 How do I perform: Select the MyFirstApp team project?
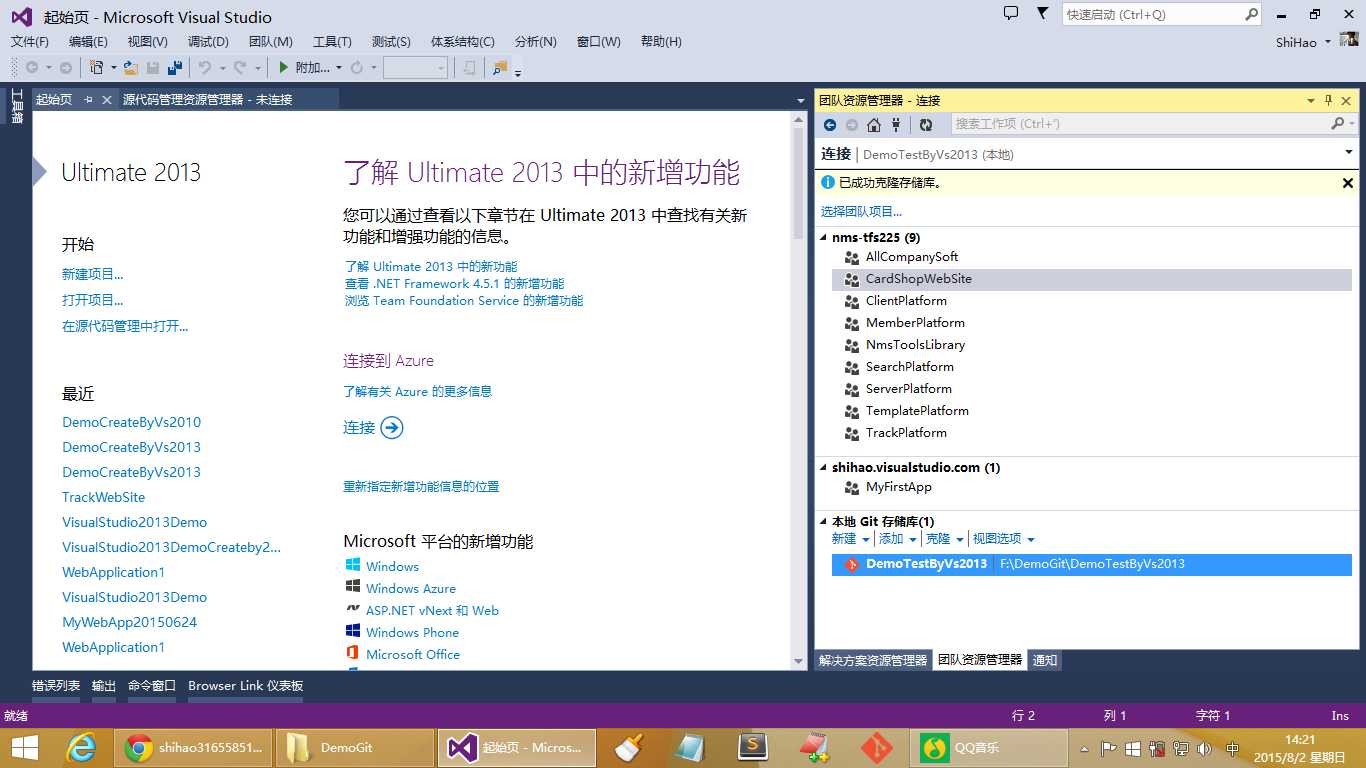tap(1092, 487)
